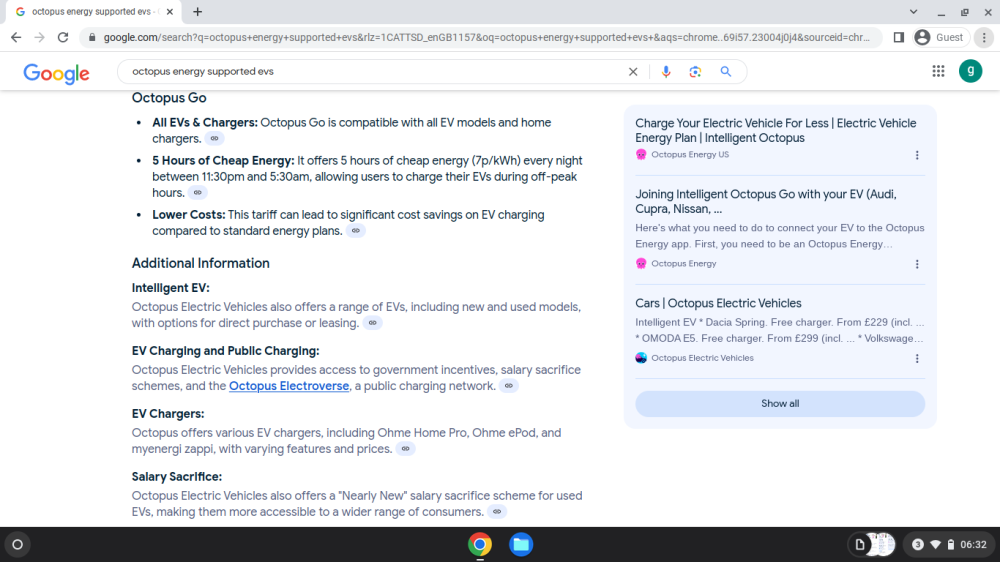Open source link after Salary Sacrifice paragraph
Image resolution: width=1000 pixels, height=562 pixels.
(x=497, y=512)
